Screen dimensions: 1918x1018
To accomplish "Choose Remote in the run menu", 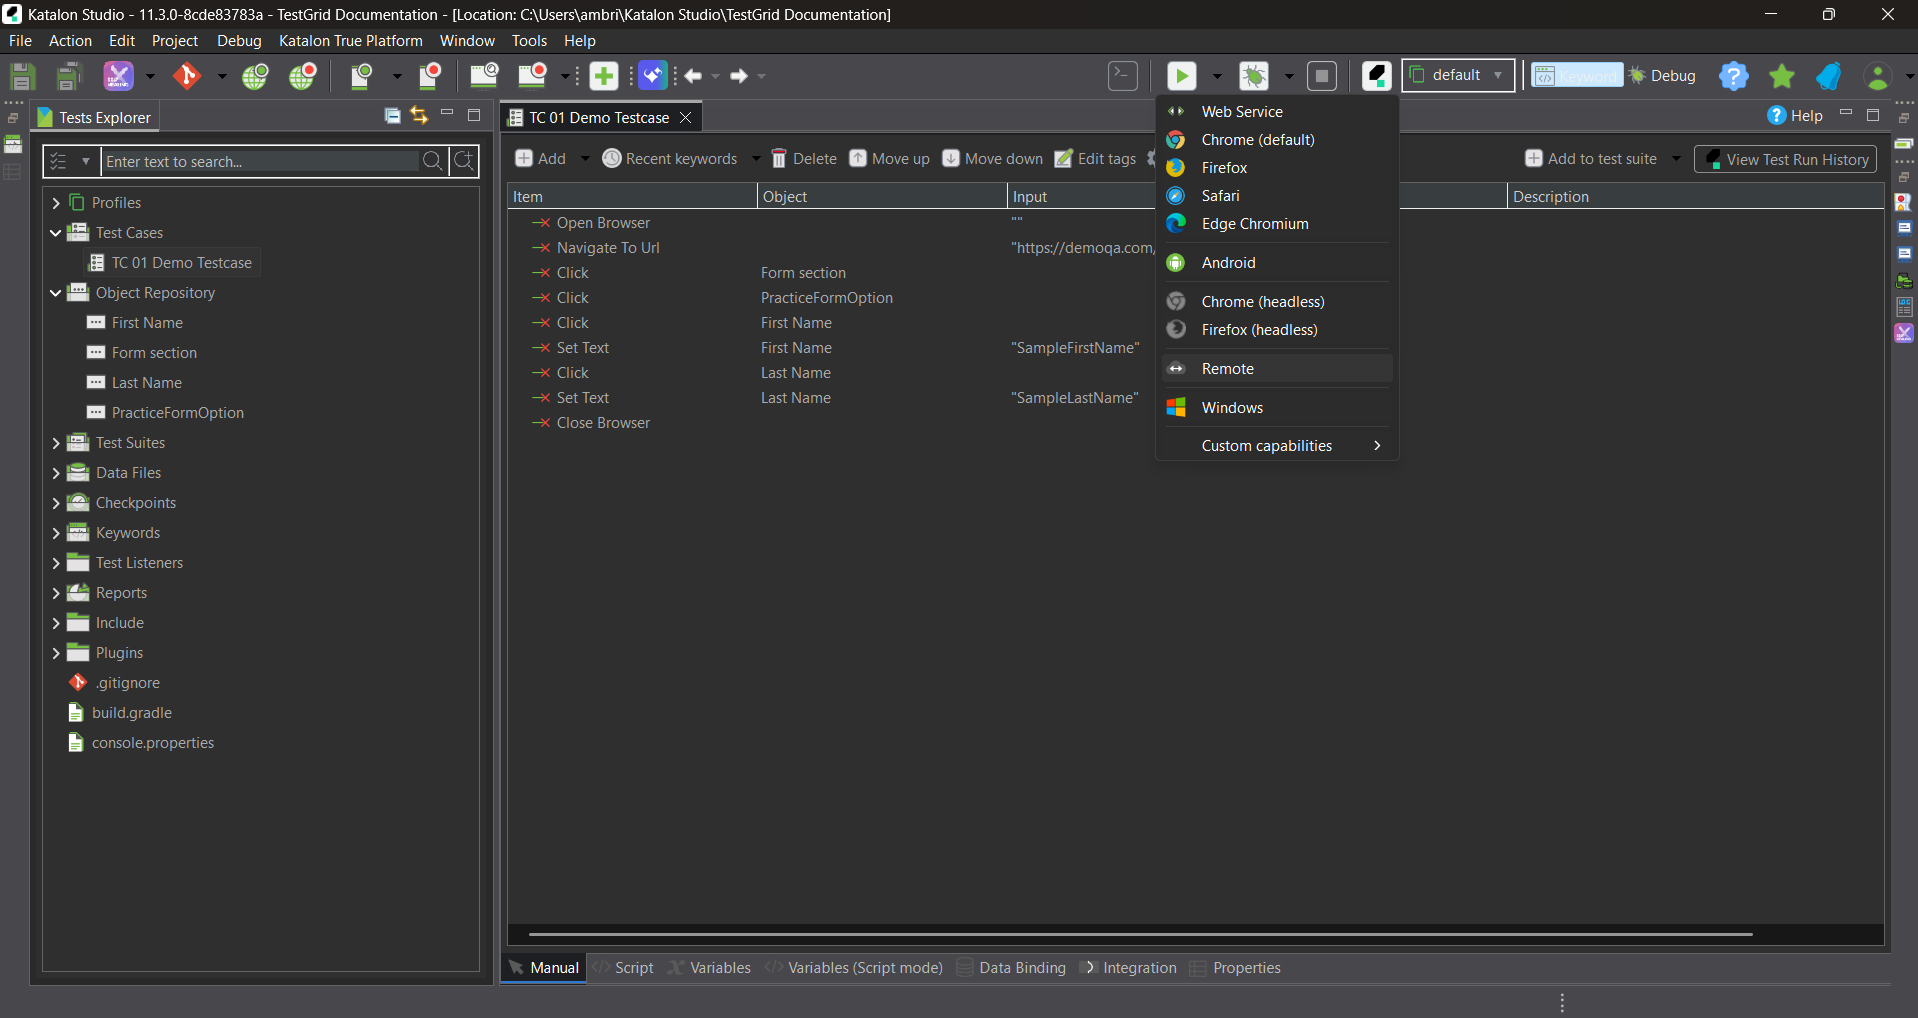I will [x=1277, y=369].
